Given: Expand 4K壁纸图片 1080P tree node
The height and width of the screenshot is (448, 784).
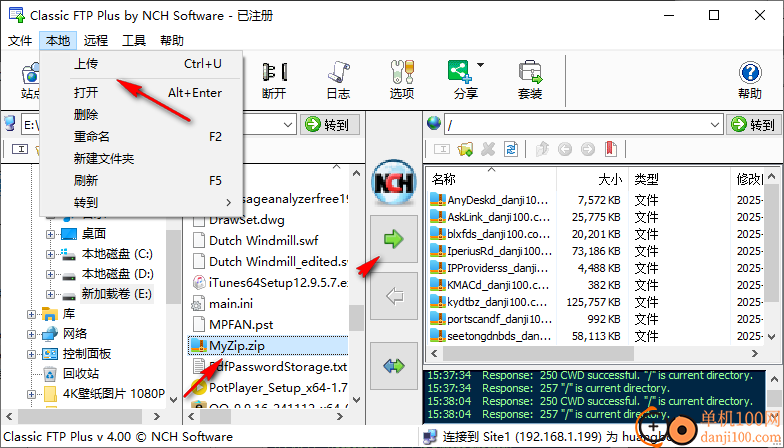Looking at the screenshot, I should tap(32, 394).
